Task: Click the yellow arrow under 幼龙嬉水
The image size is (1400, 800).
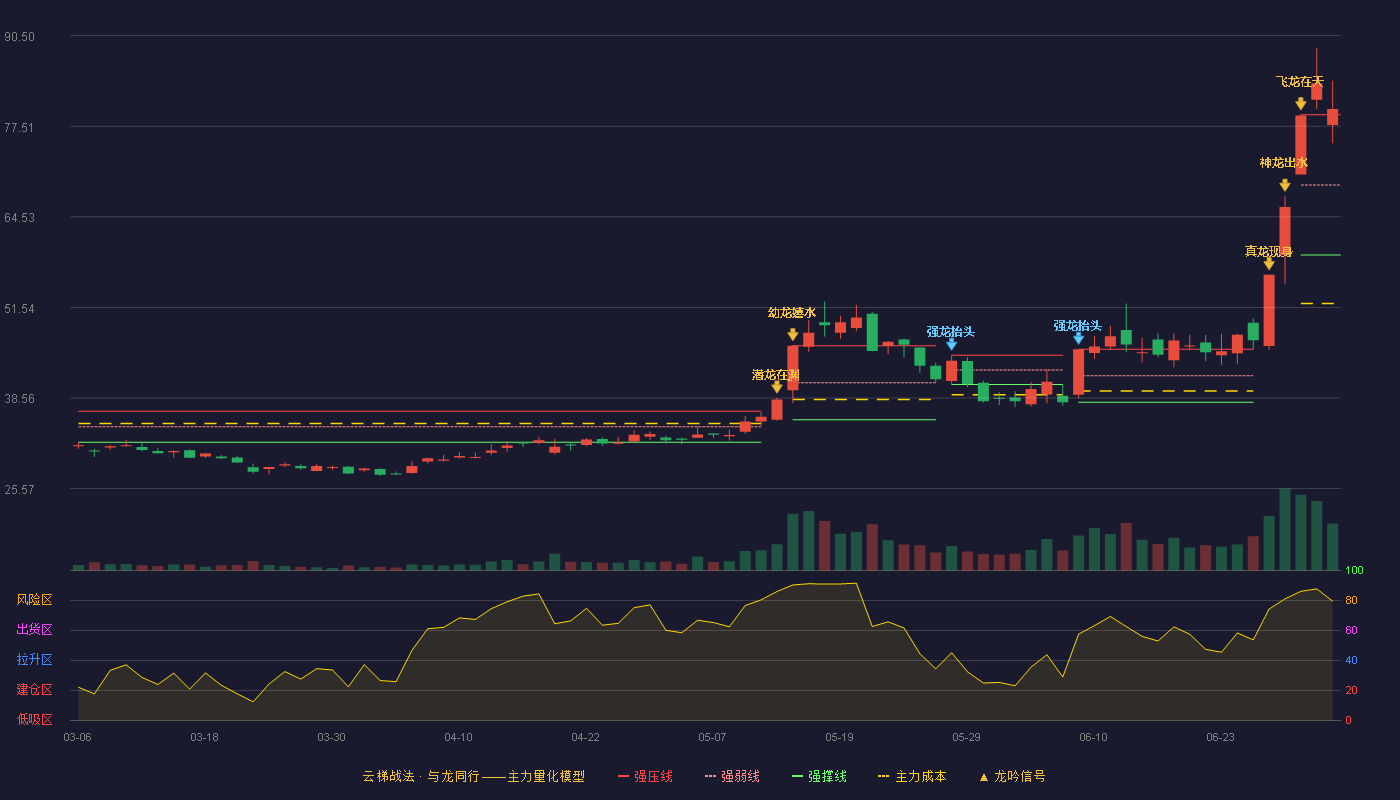Action: click(792, 335)
